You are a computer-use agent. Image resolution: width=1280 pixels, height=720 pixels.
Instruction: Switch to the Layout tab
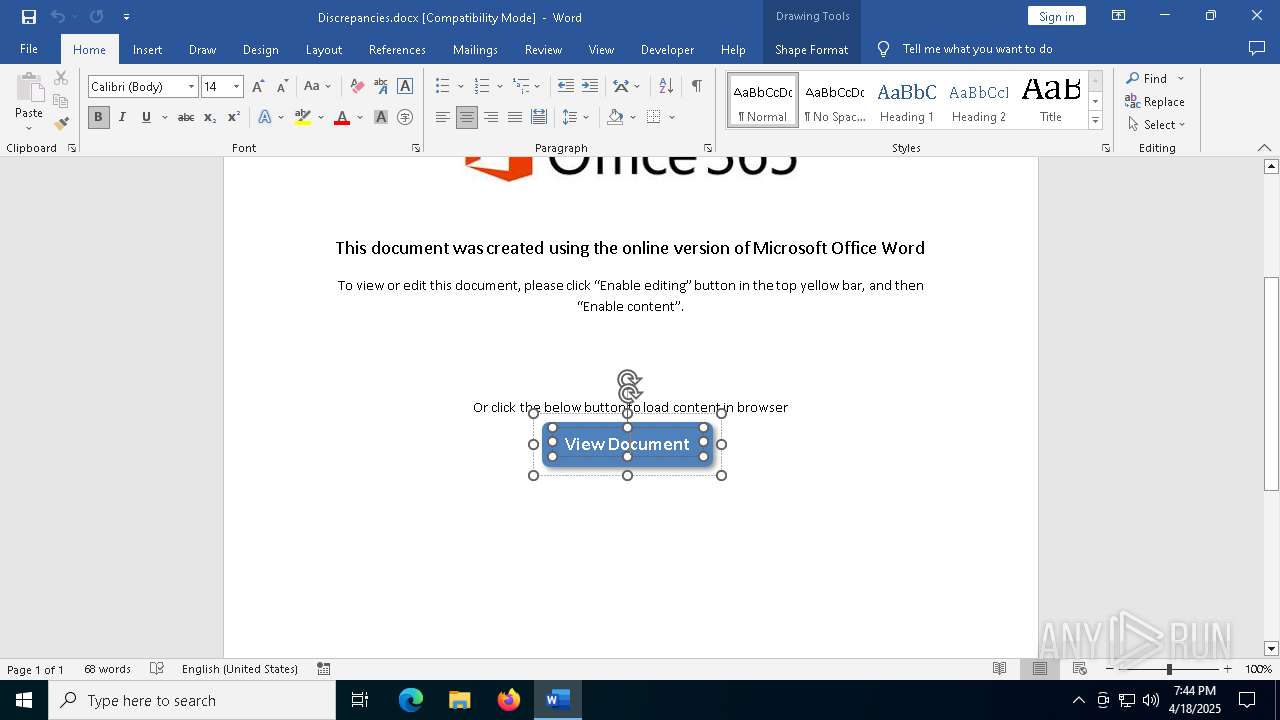click(x=324, y=49)
